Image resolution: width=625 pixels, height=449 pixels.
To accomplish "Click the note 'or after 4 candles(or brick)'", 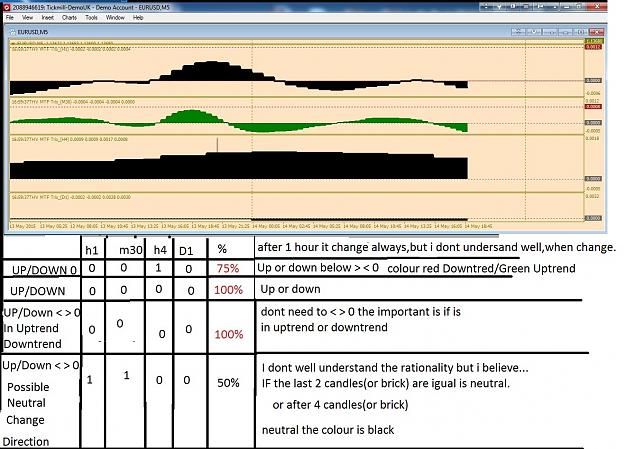I will pos(340,405).
